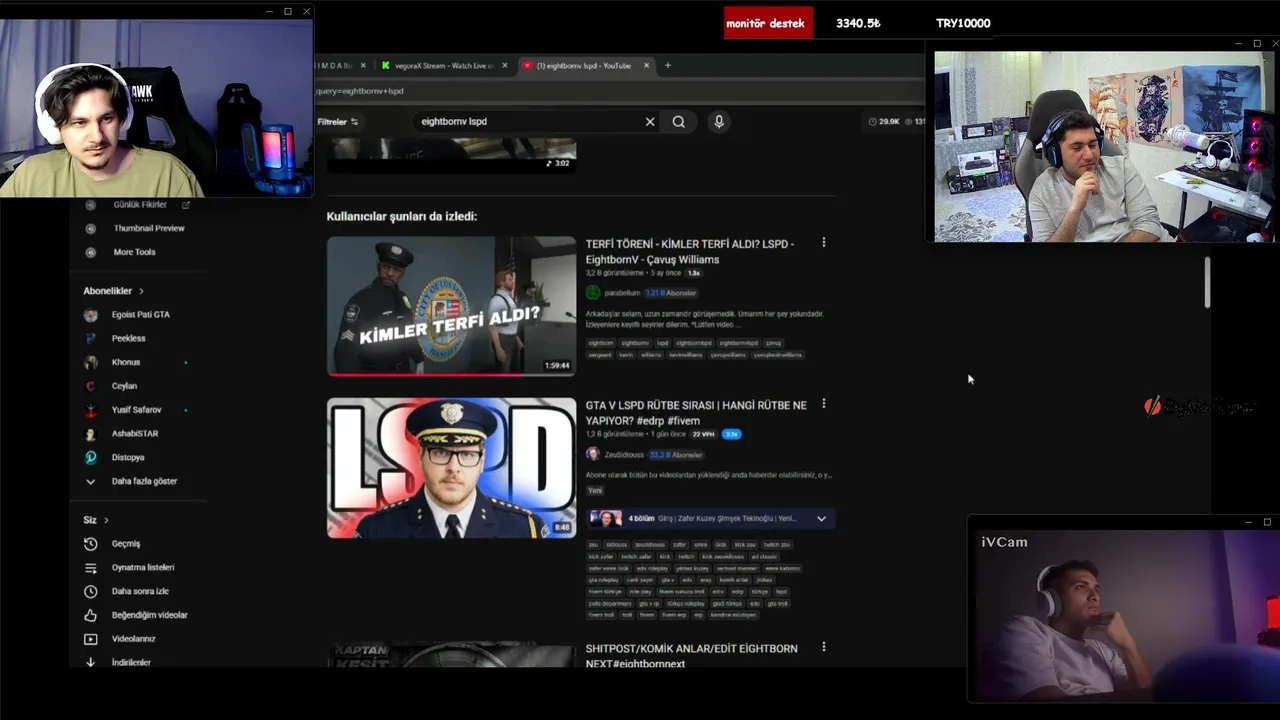The height and width of the screenshot is (720, 1280).
Task: Open a new browser tab with plus
Action: (668, 65)
